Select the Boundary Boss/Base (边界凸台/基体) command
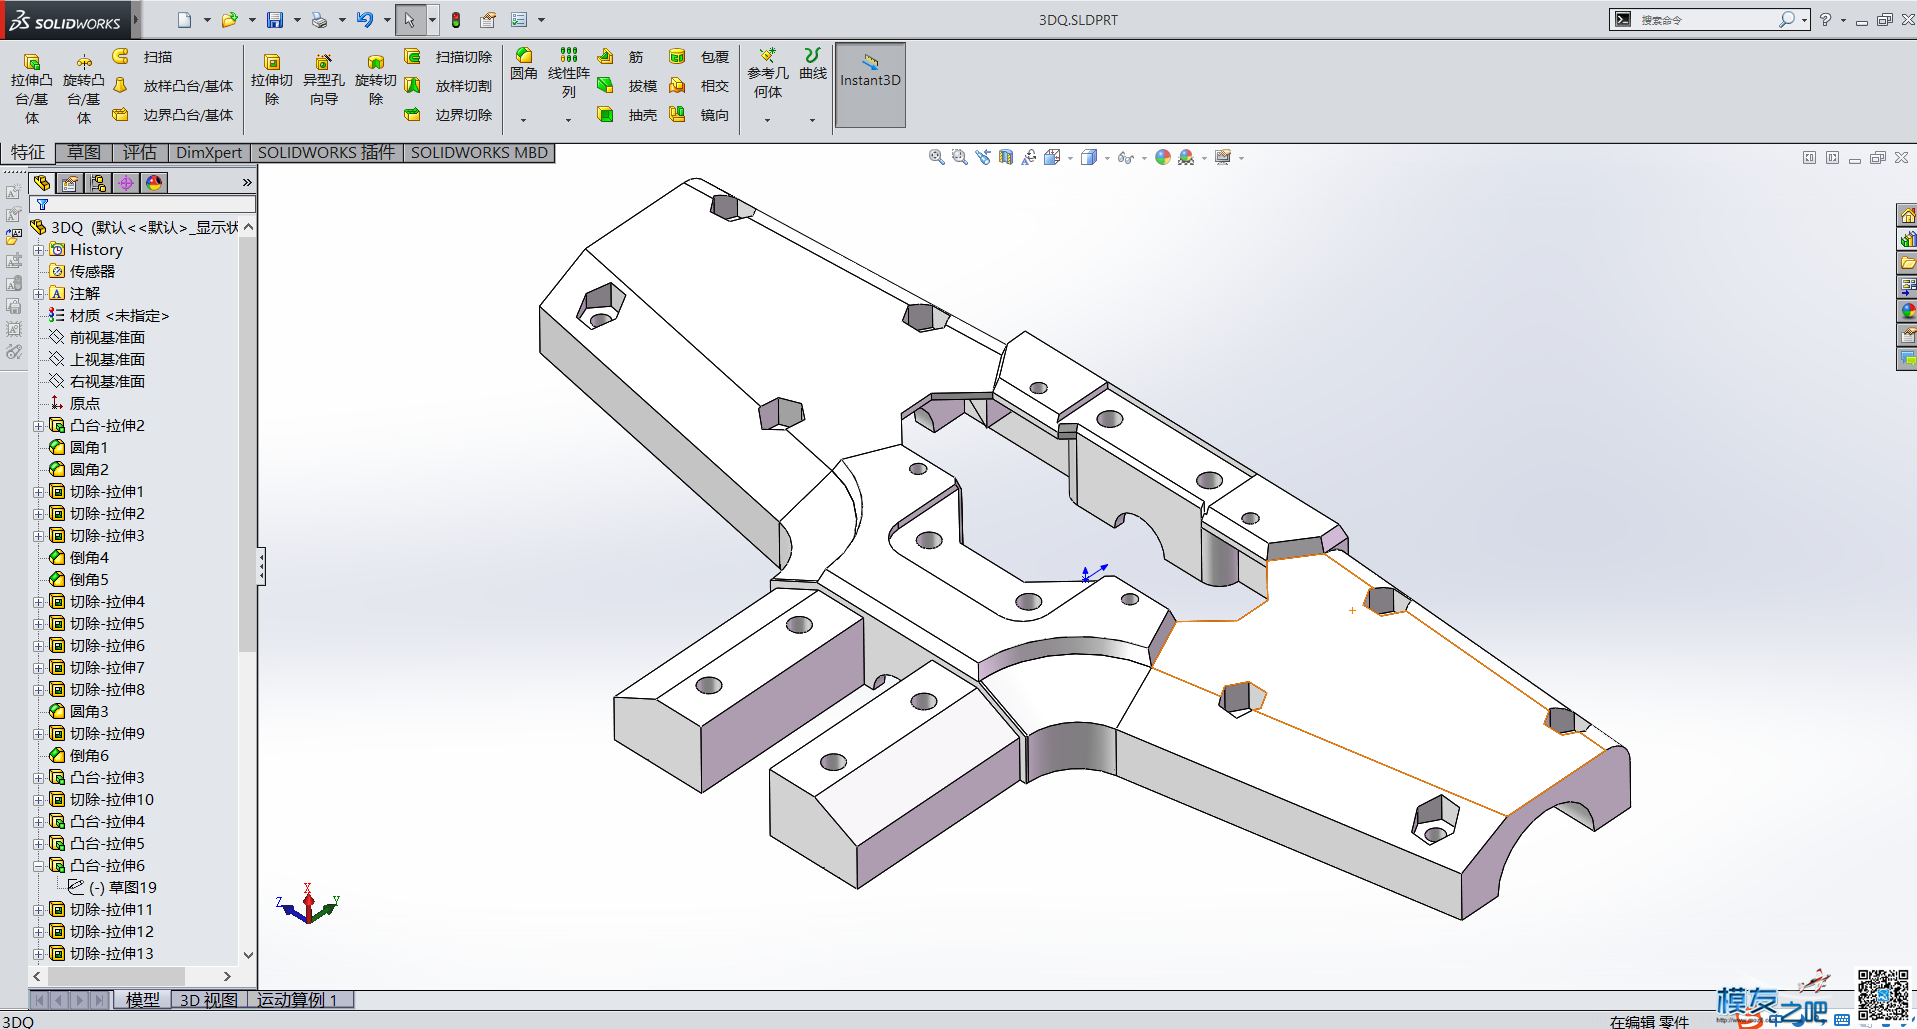 tap(172, 115)
